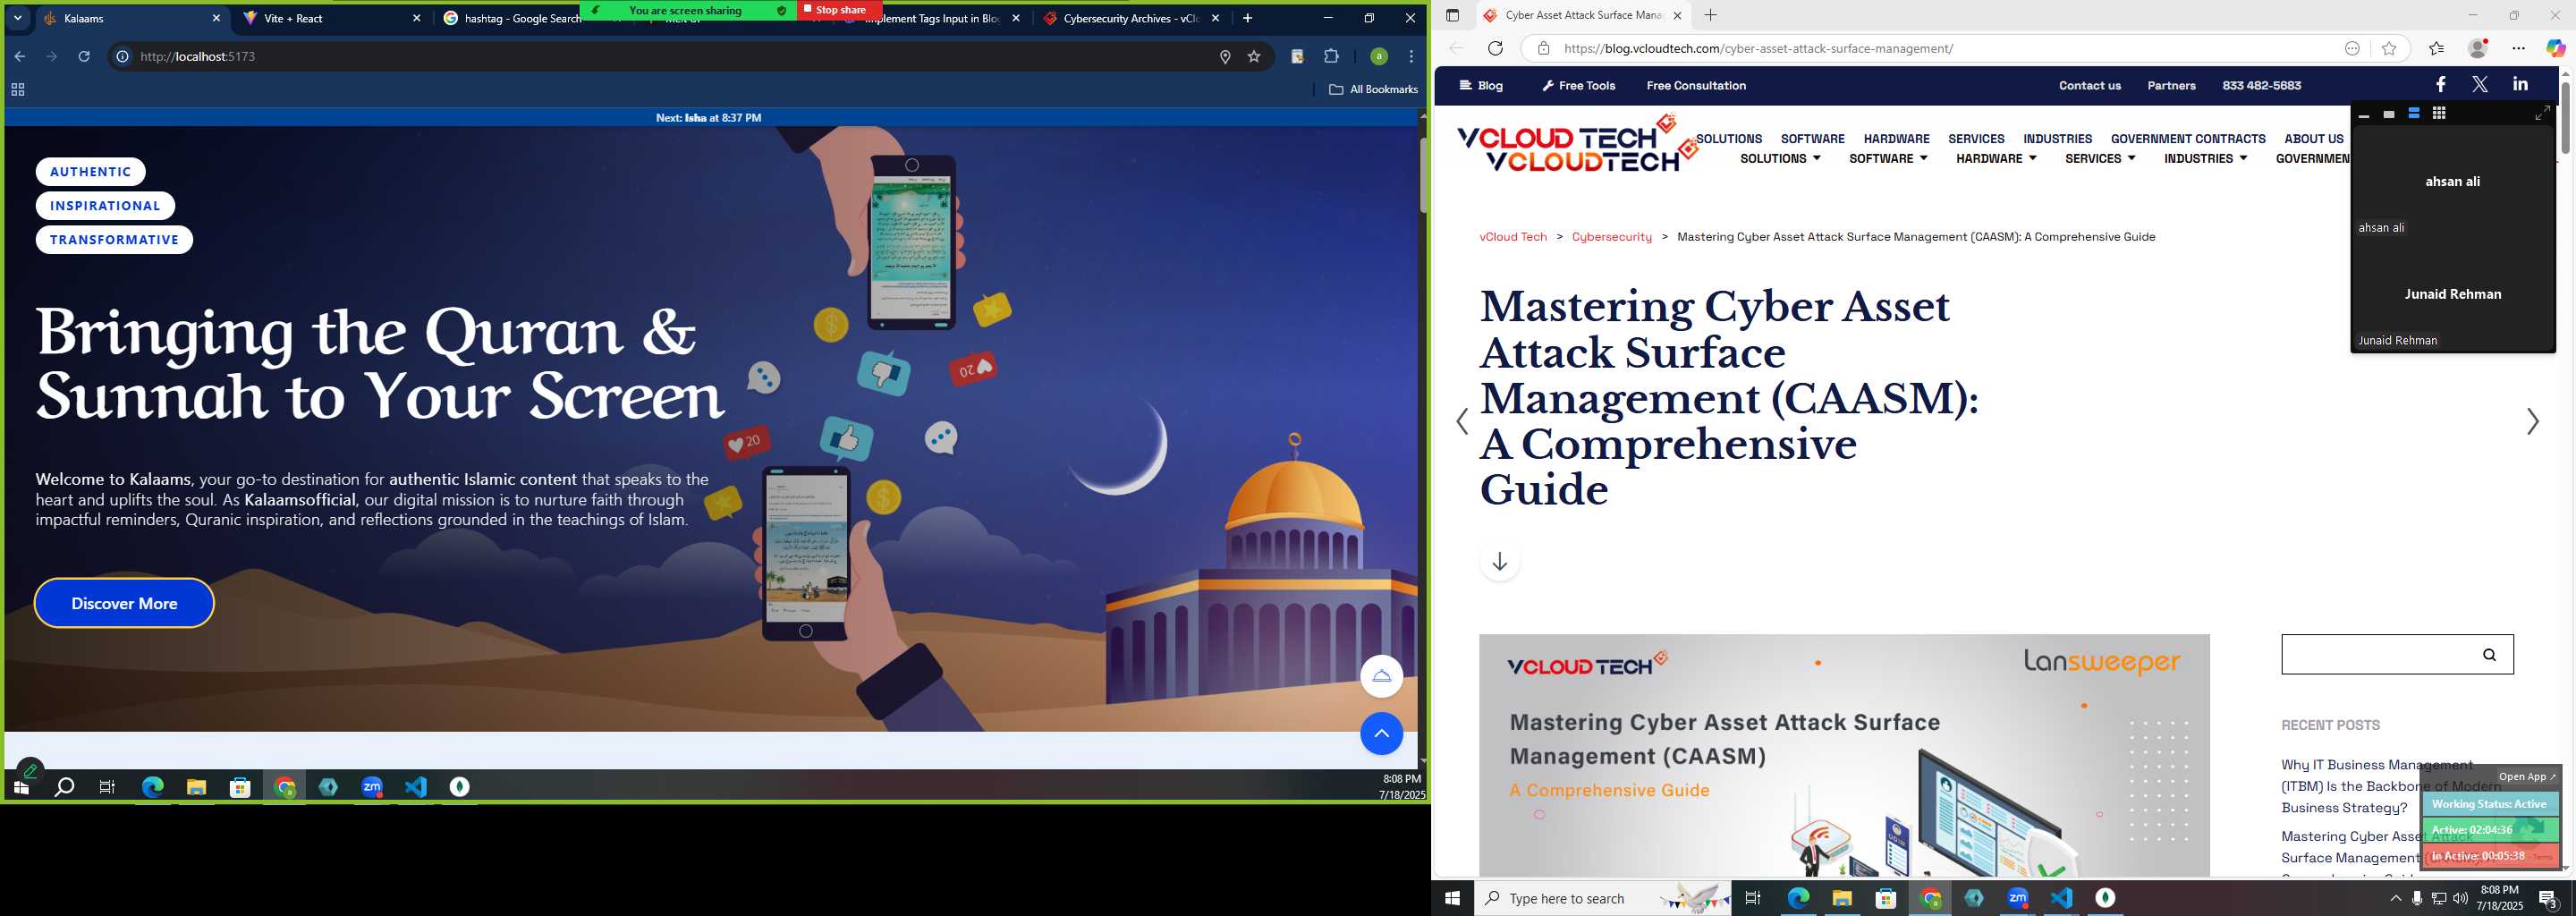
Task: Show hidden system tray icons
Action: click(2395, 898)
